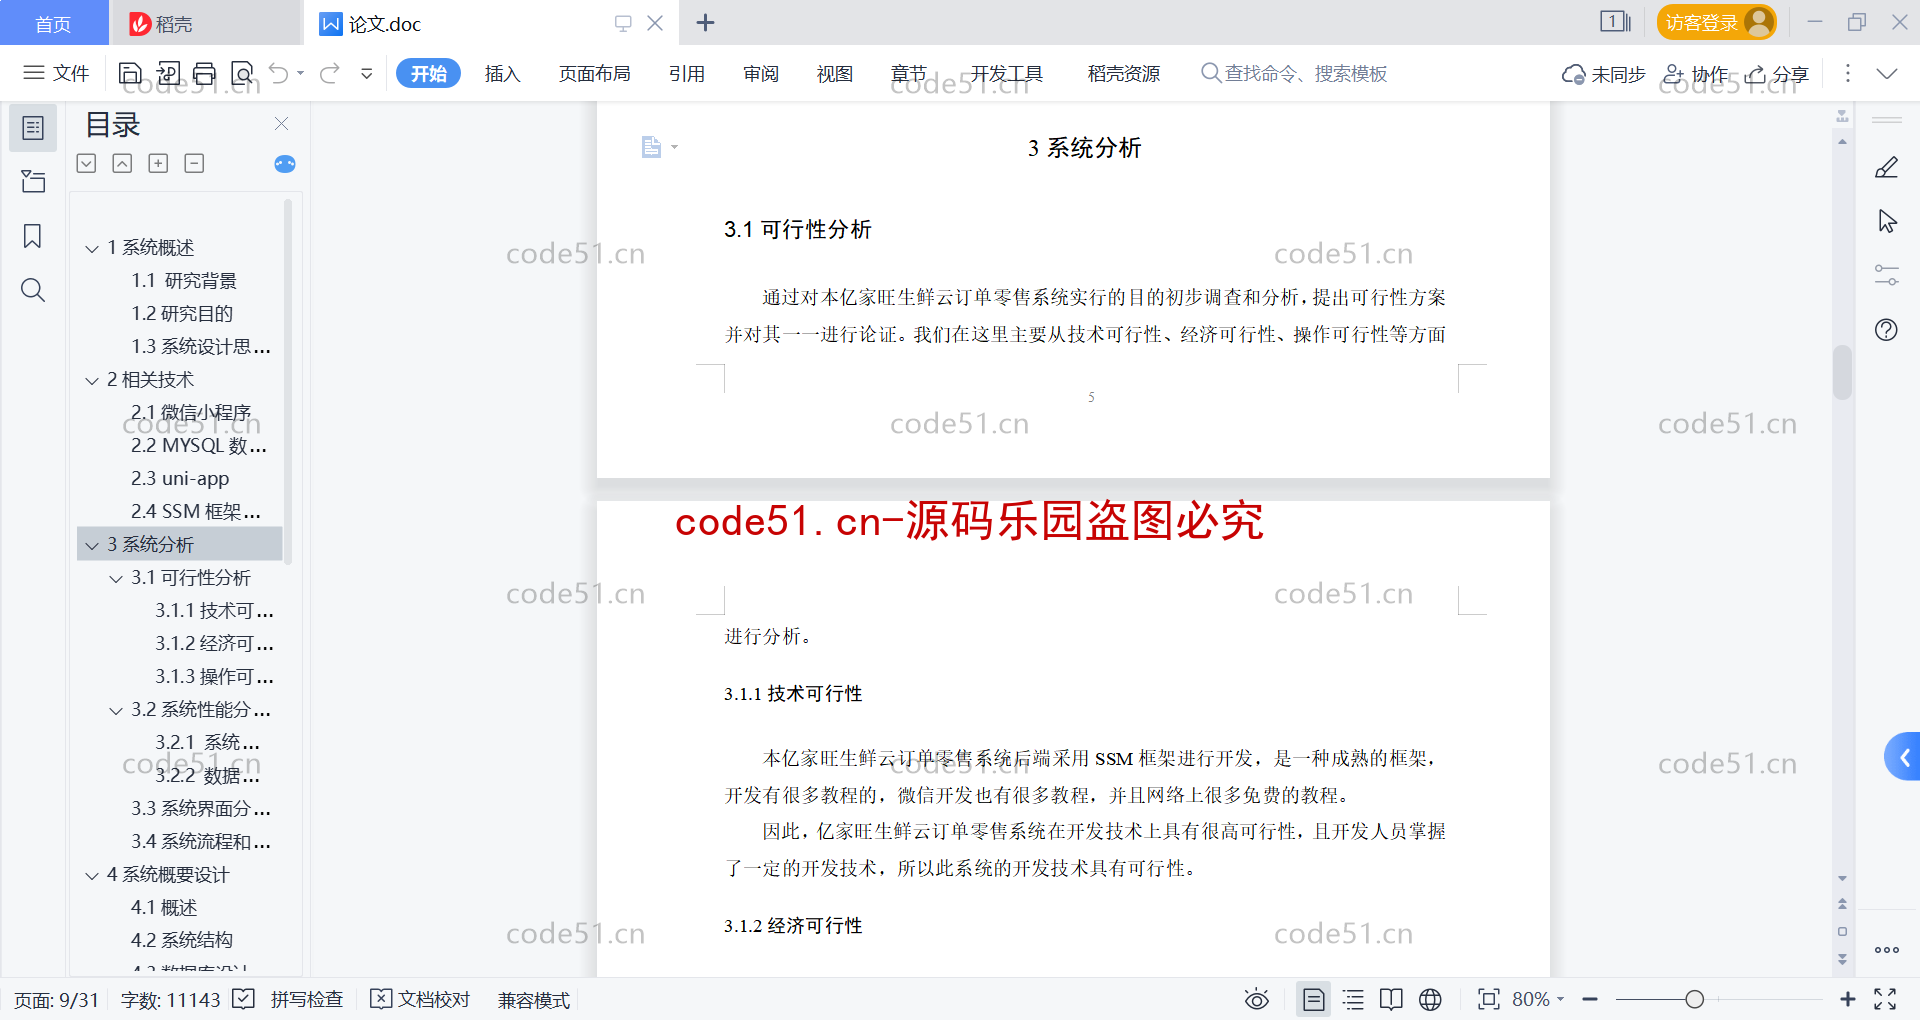Add a new document tab

click(705, 22)
